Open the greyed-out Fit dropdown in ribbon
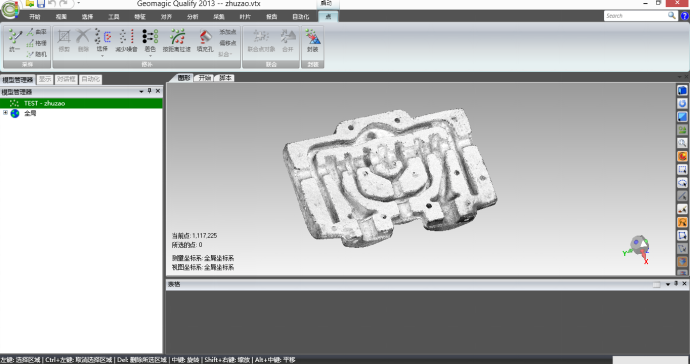This screenshot has width=690, height=364. [x=225, y=54]
